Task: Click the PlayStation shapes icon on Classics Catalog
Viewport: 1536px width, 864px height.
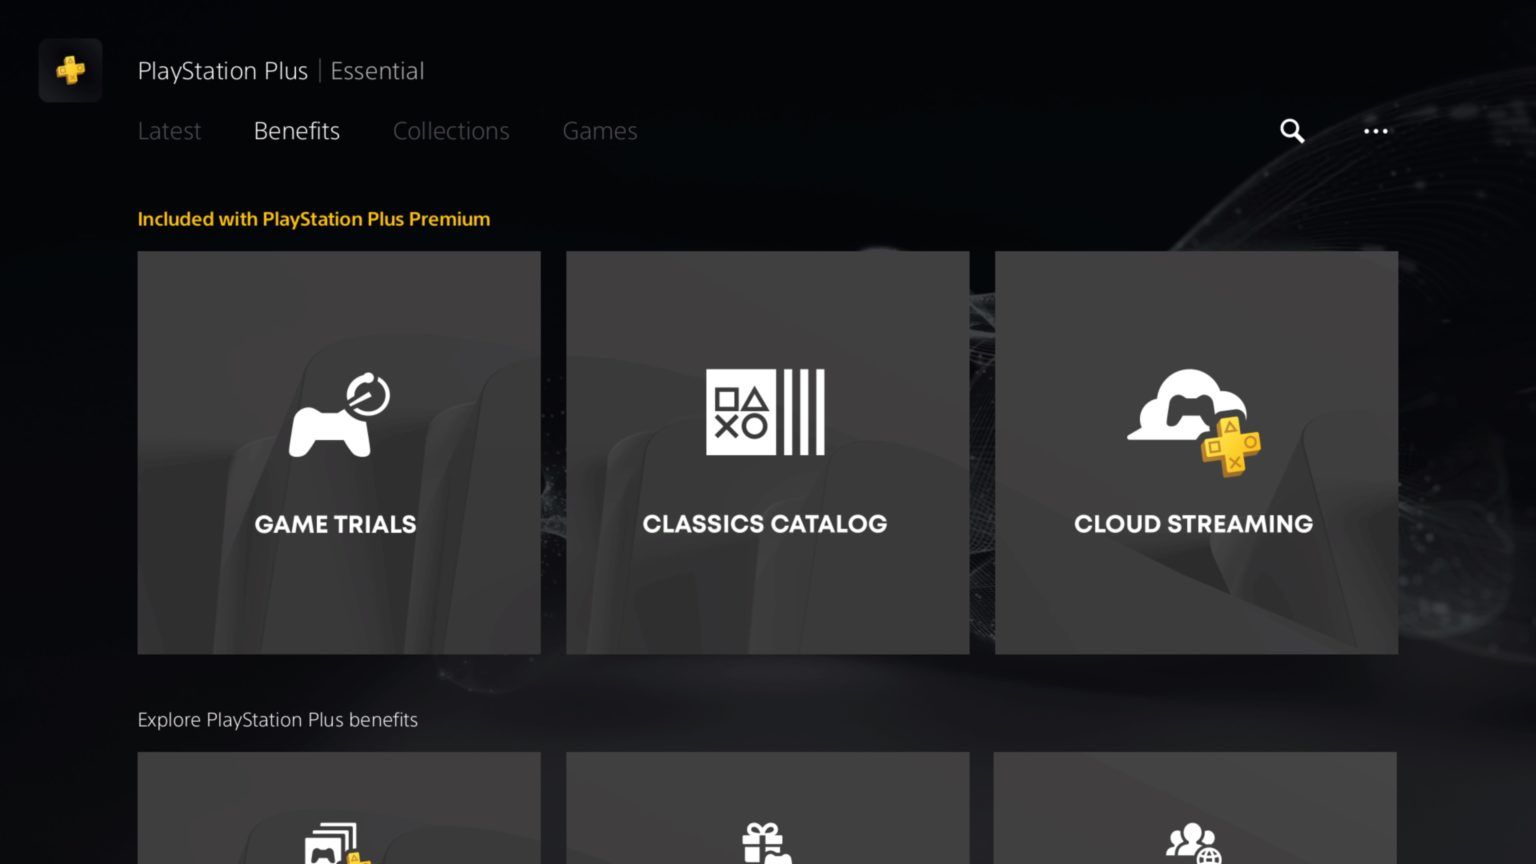Action: (x=766, y=411)
